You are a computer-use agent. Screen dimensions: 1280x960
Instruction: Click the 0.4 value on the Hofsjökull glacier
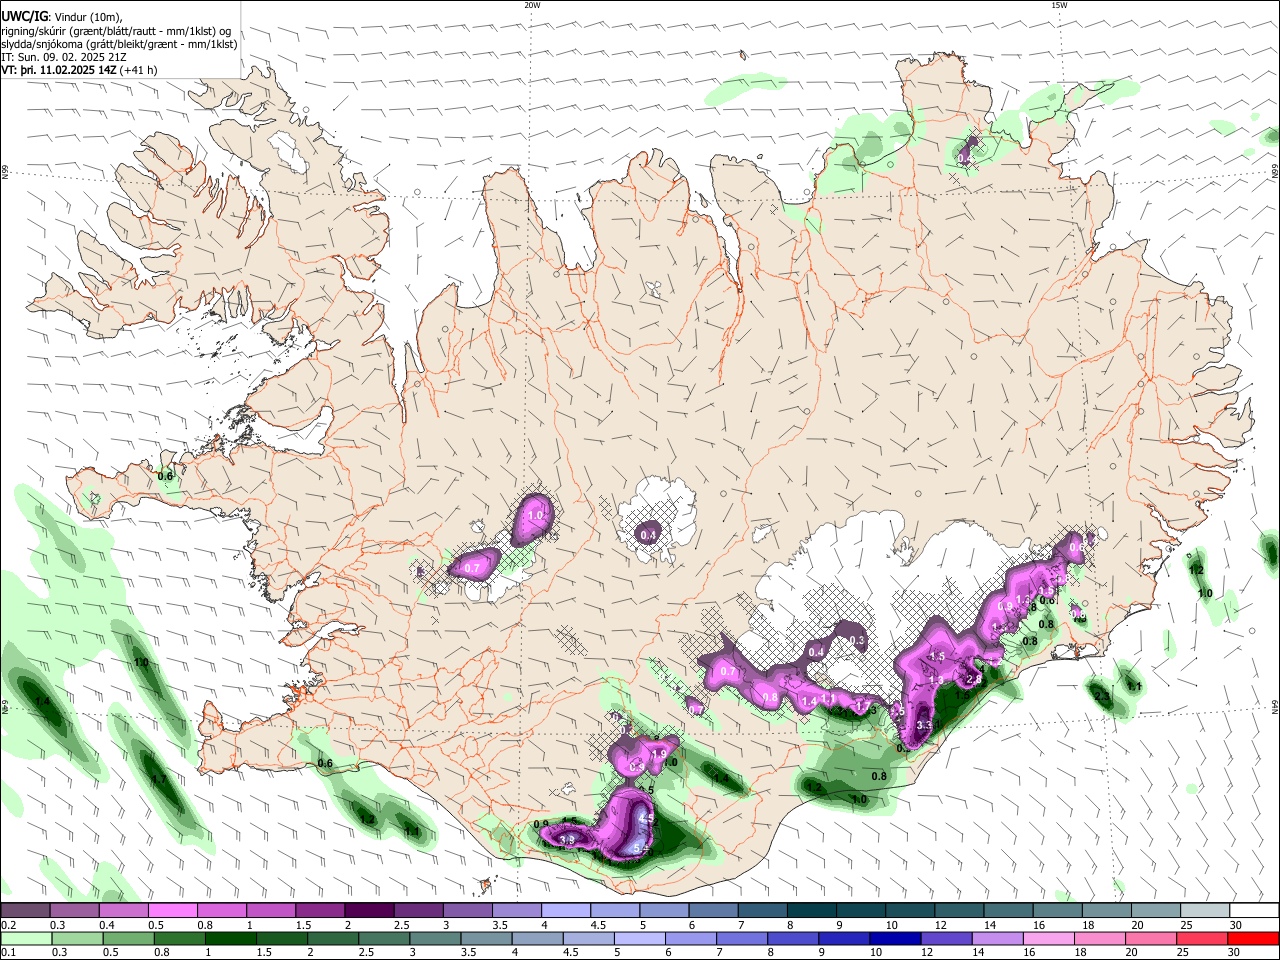pyautogui.click(x=648, y=535)
